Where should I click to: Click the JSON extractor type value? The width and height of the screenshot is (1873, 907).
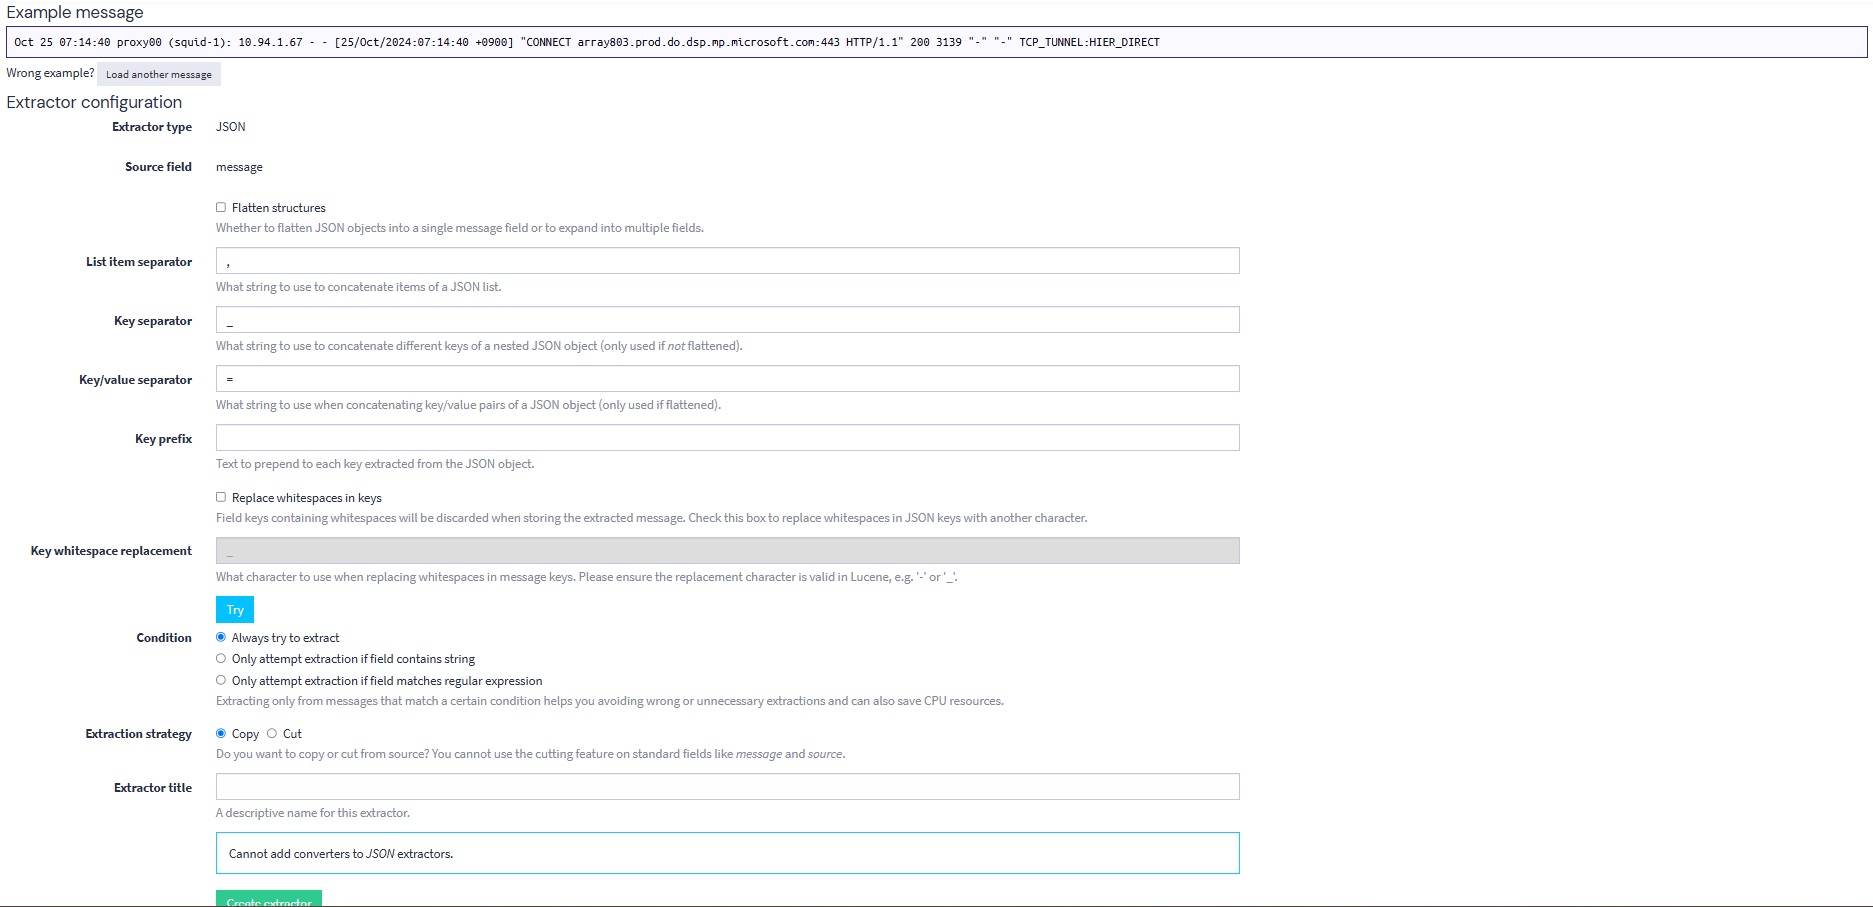[231, 127]
